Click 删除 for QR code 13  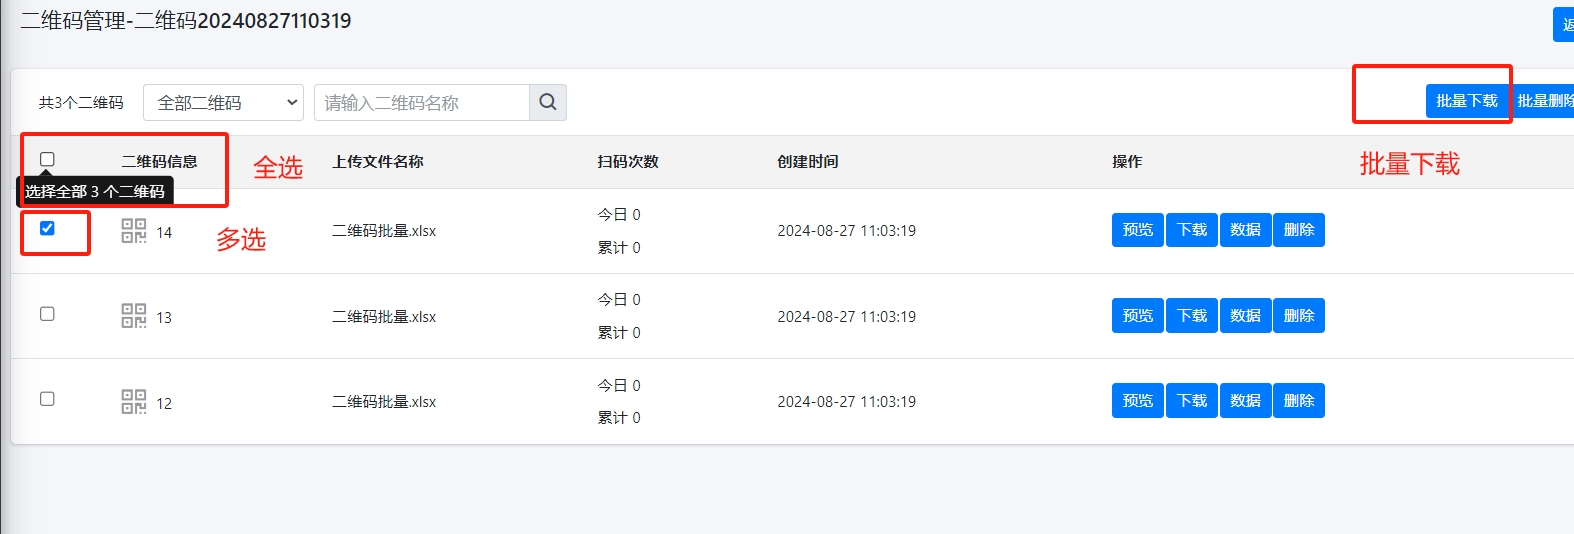pos(1298,316)
